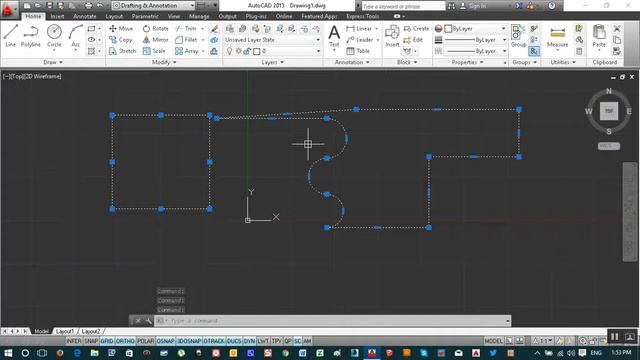
Task: Click the Measure tool
Action: pos(558,37)
